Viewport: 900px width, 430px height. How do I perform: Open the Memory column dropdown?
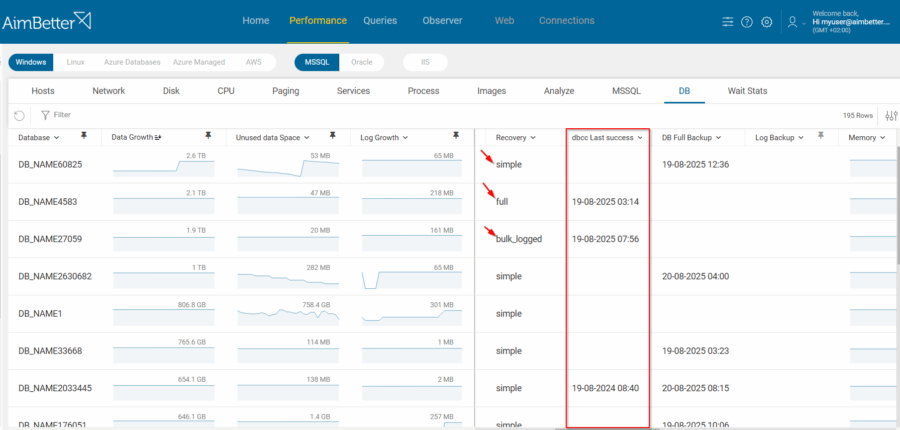coord(882,138)
